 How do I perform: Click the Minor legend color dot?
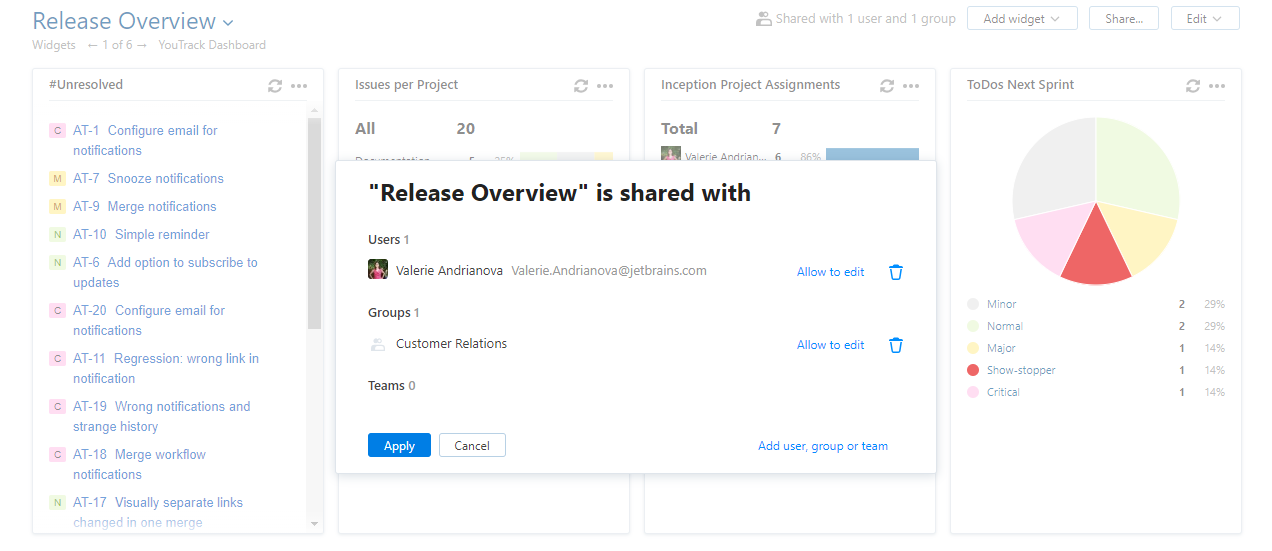tap(973, 304)
